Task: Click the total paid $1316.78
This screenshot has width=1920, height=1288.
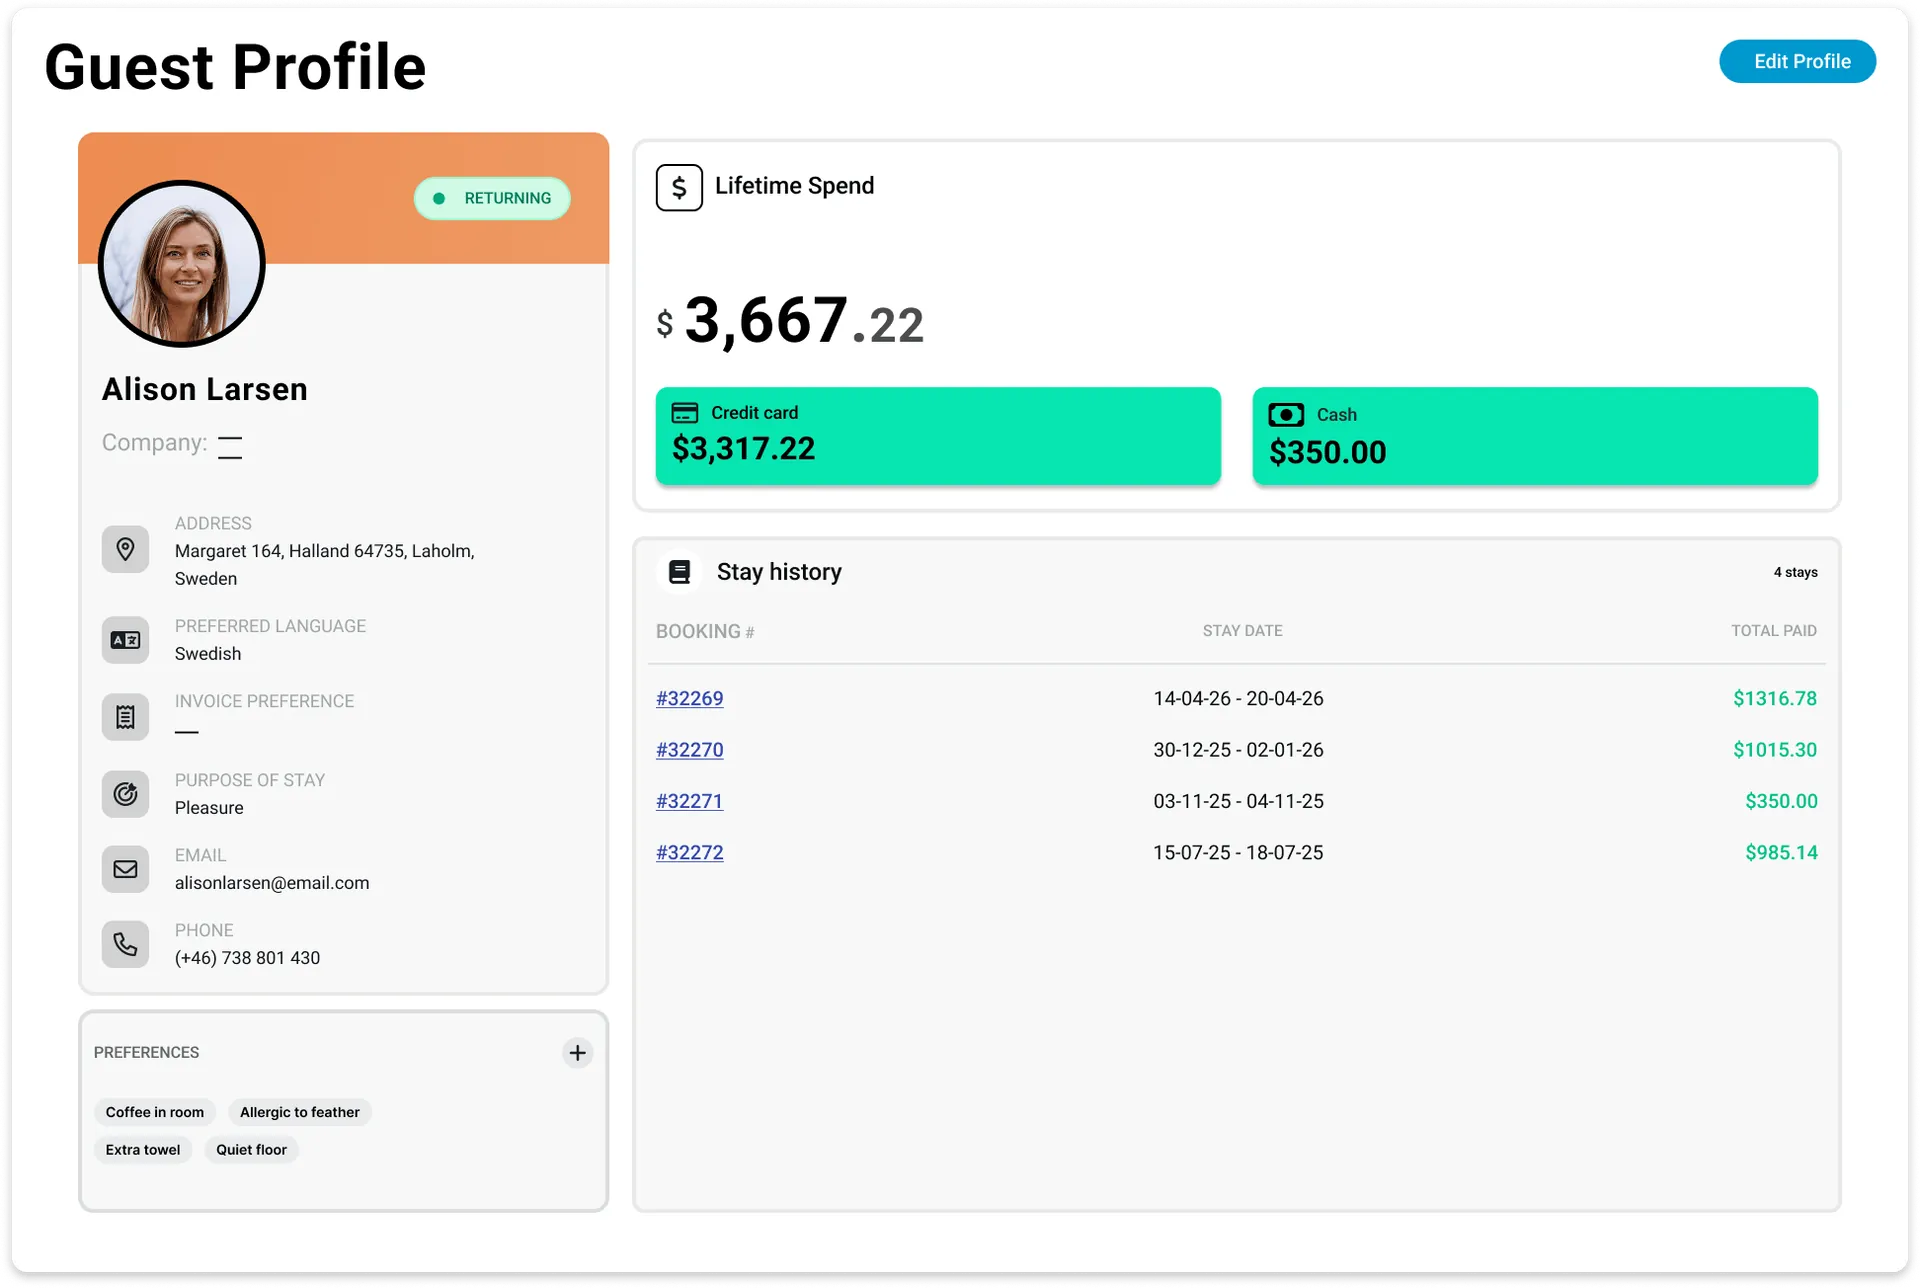Action: (1775, 698)
